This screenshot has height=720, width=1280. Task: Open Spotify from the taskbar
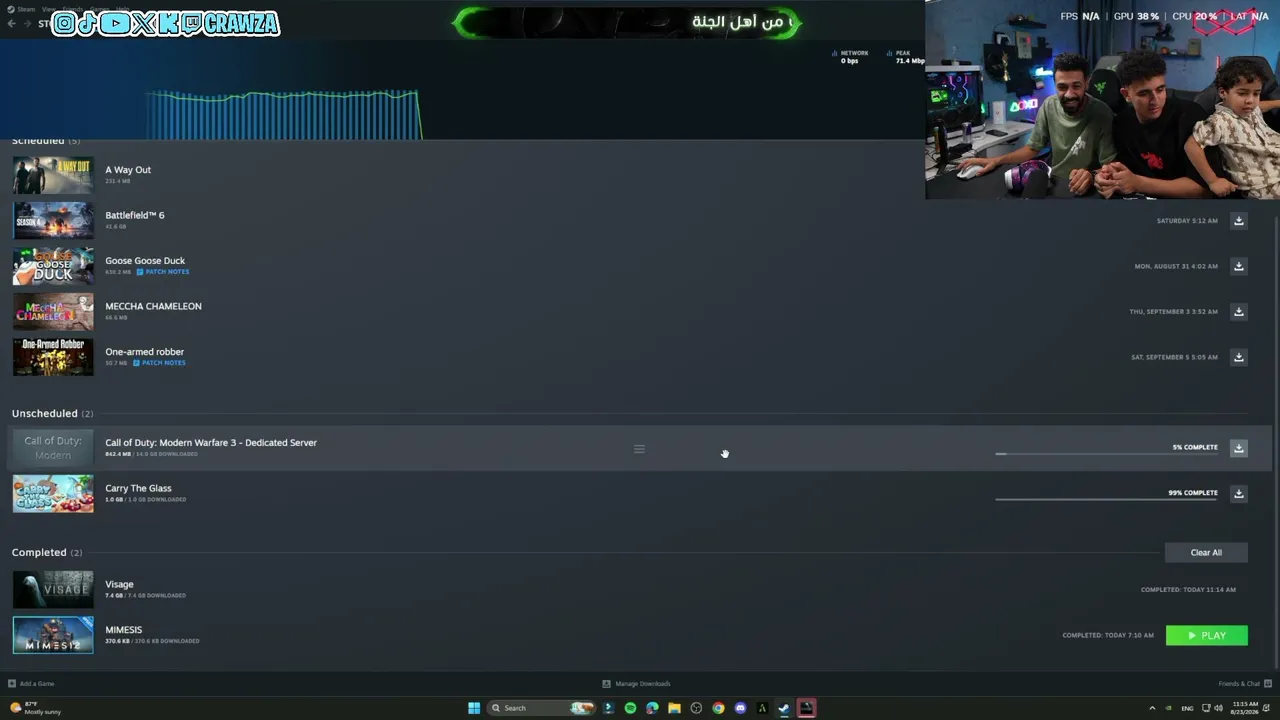[630, 708]
